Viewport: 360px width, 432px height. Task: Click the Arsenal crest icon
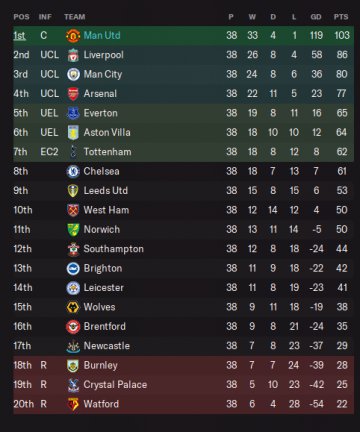[73, 94]
